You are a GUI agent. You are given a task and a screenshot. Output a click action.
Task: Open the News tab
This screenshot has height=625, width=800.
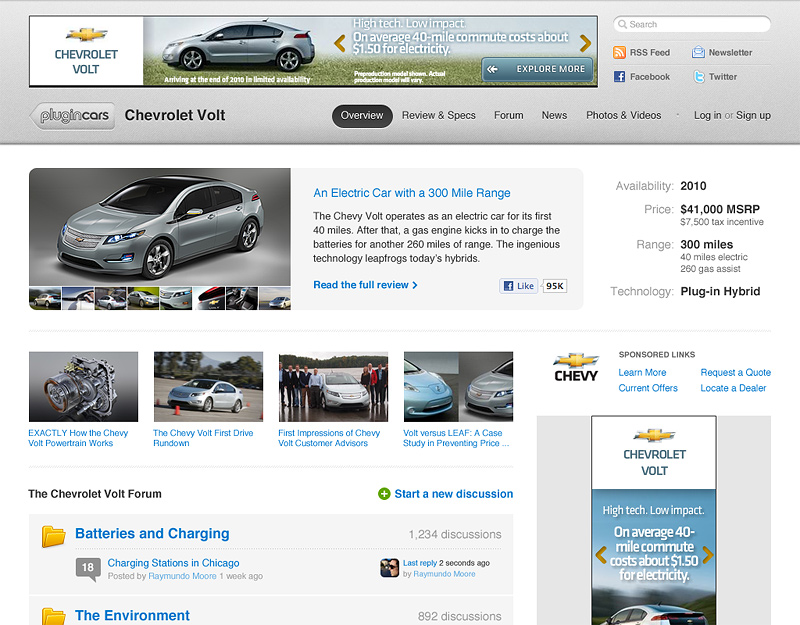[x=555, y=115]
